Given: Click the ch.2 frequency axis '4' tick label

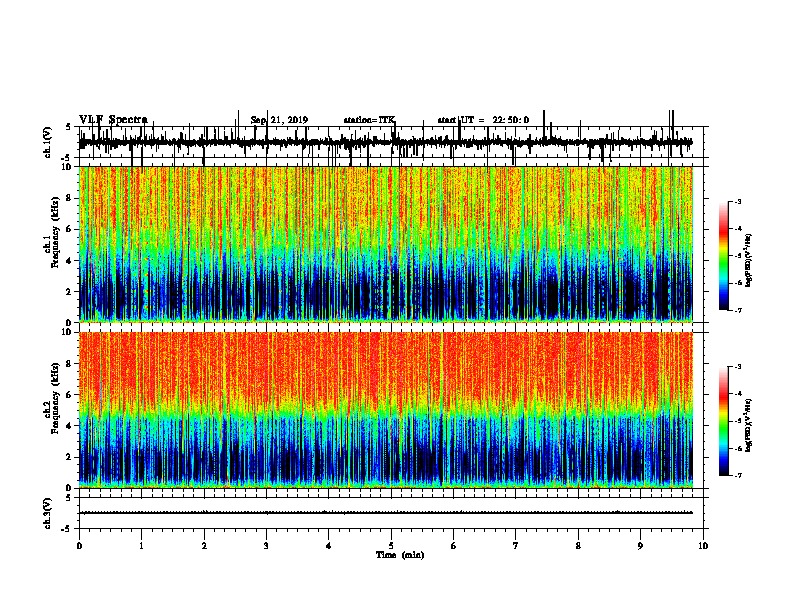Looking at the screenshot, I should pos(69,426).
